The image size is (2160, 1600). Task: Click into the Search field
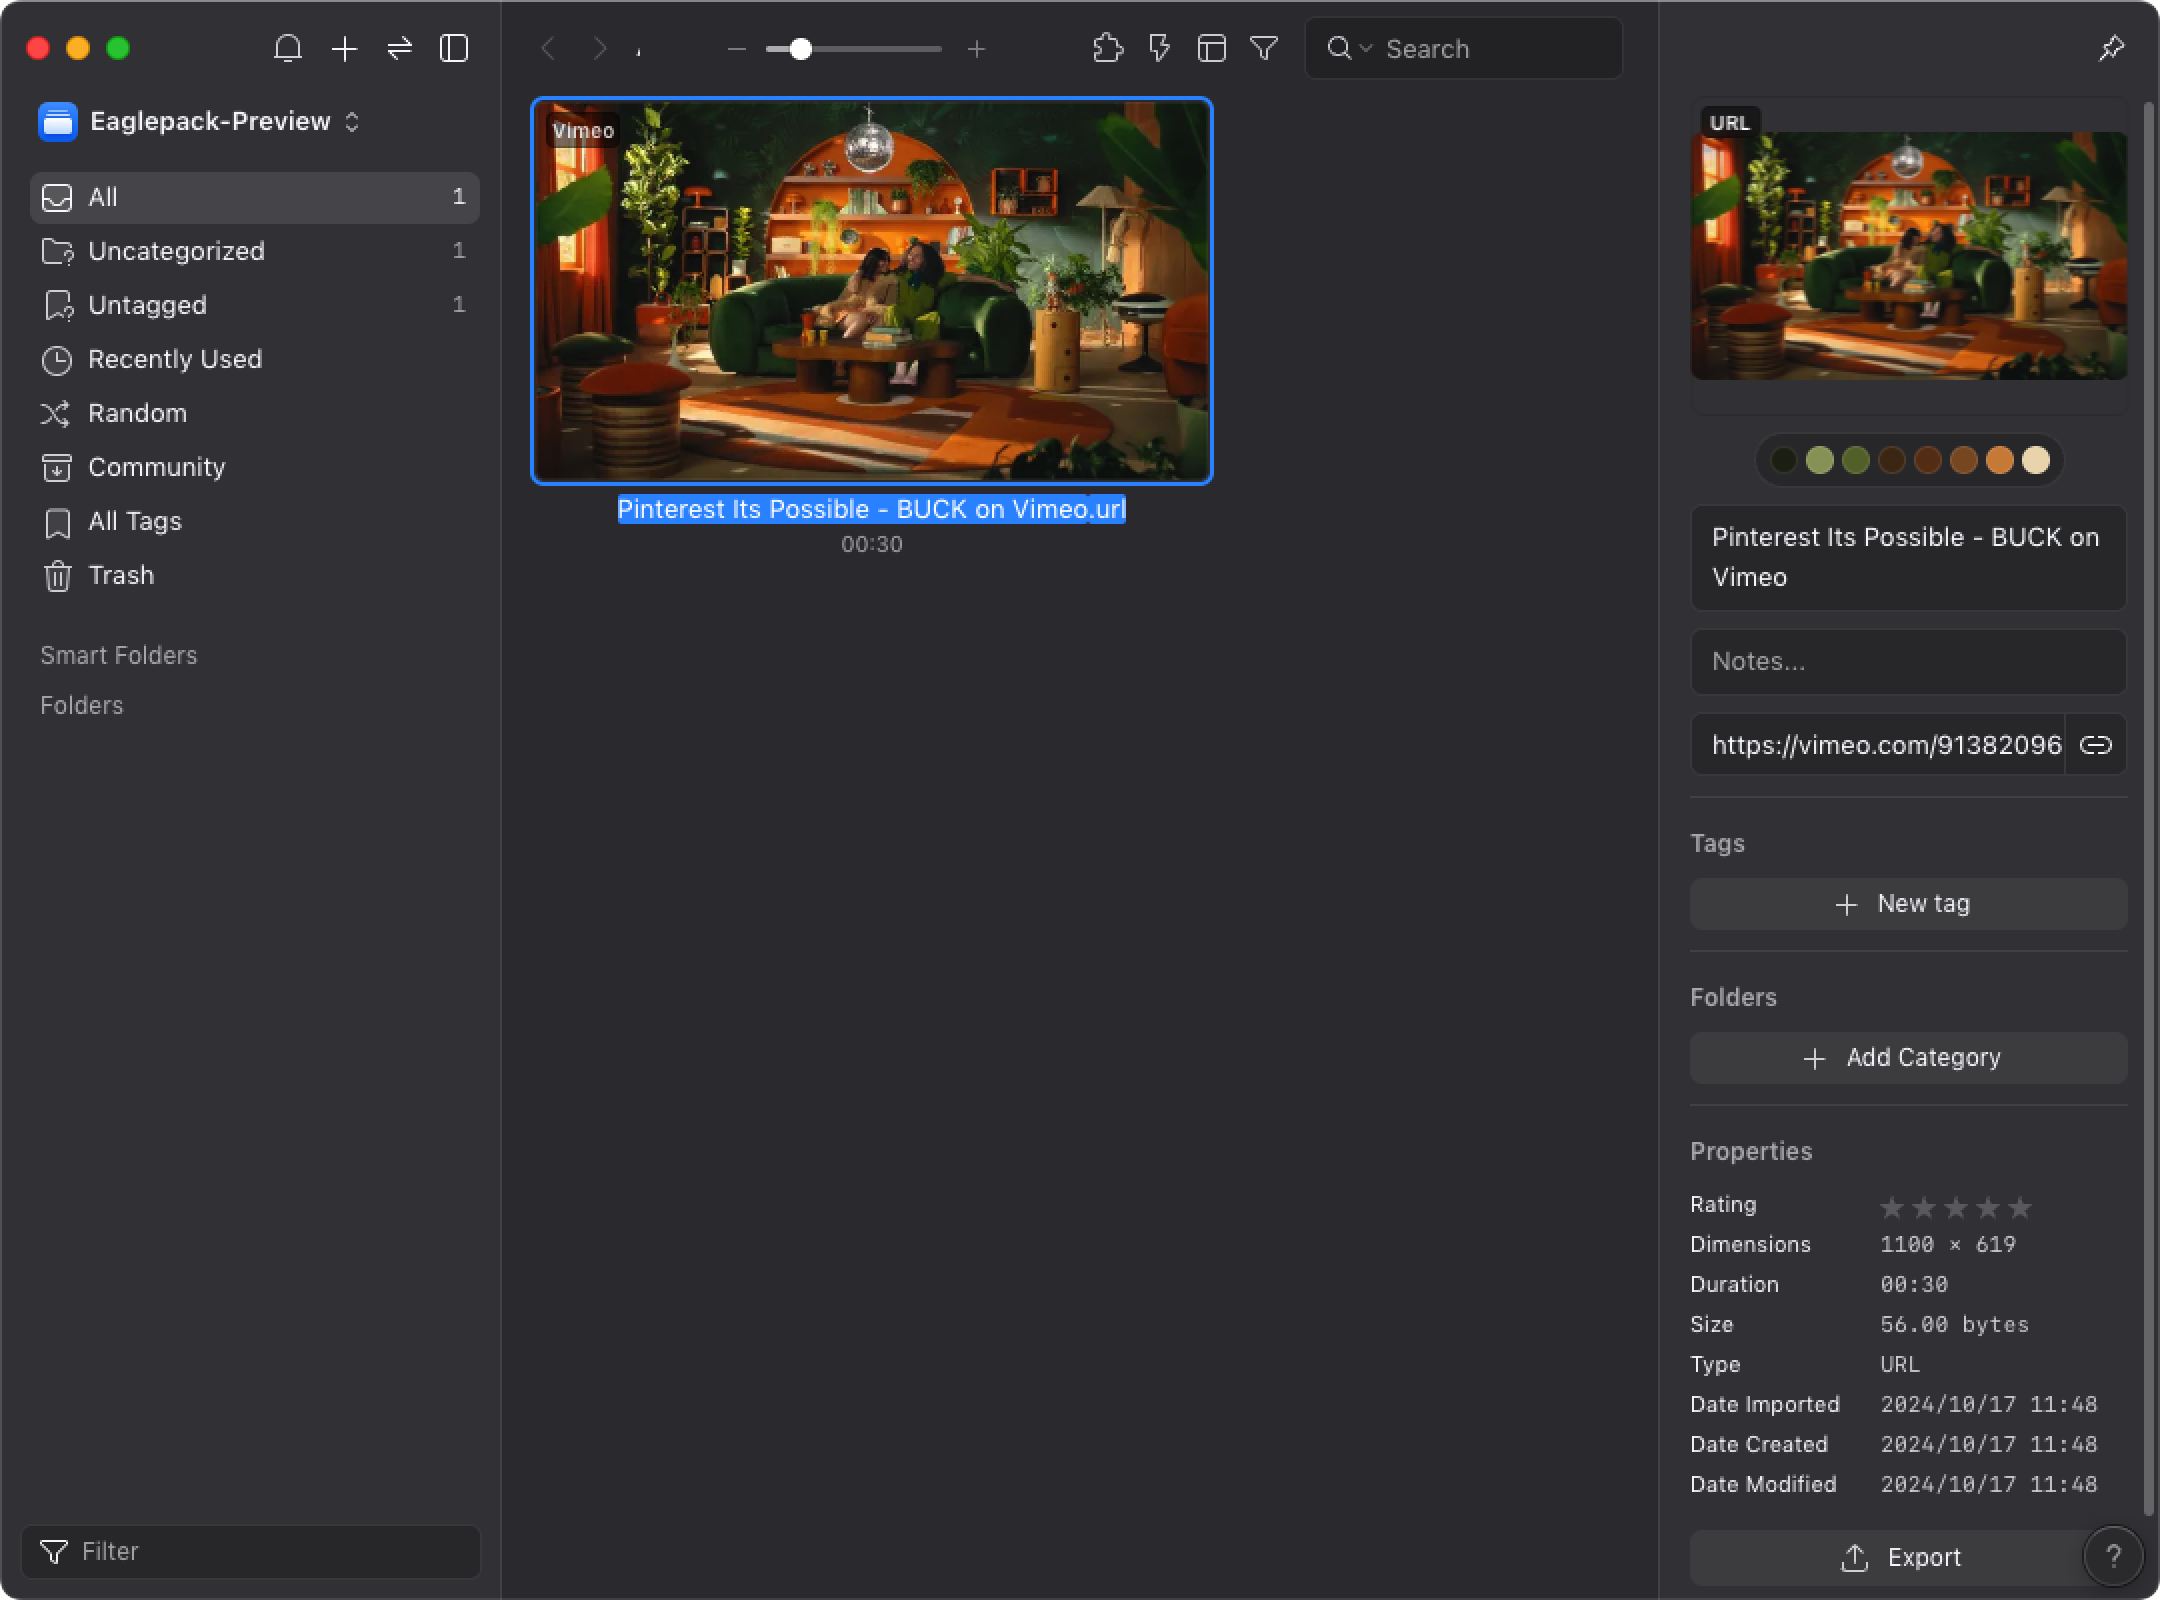(1464, 48)
